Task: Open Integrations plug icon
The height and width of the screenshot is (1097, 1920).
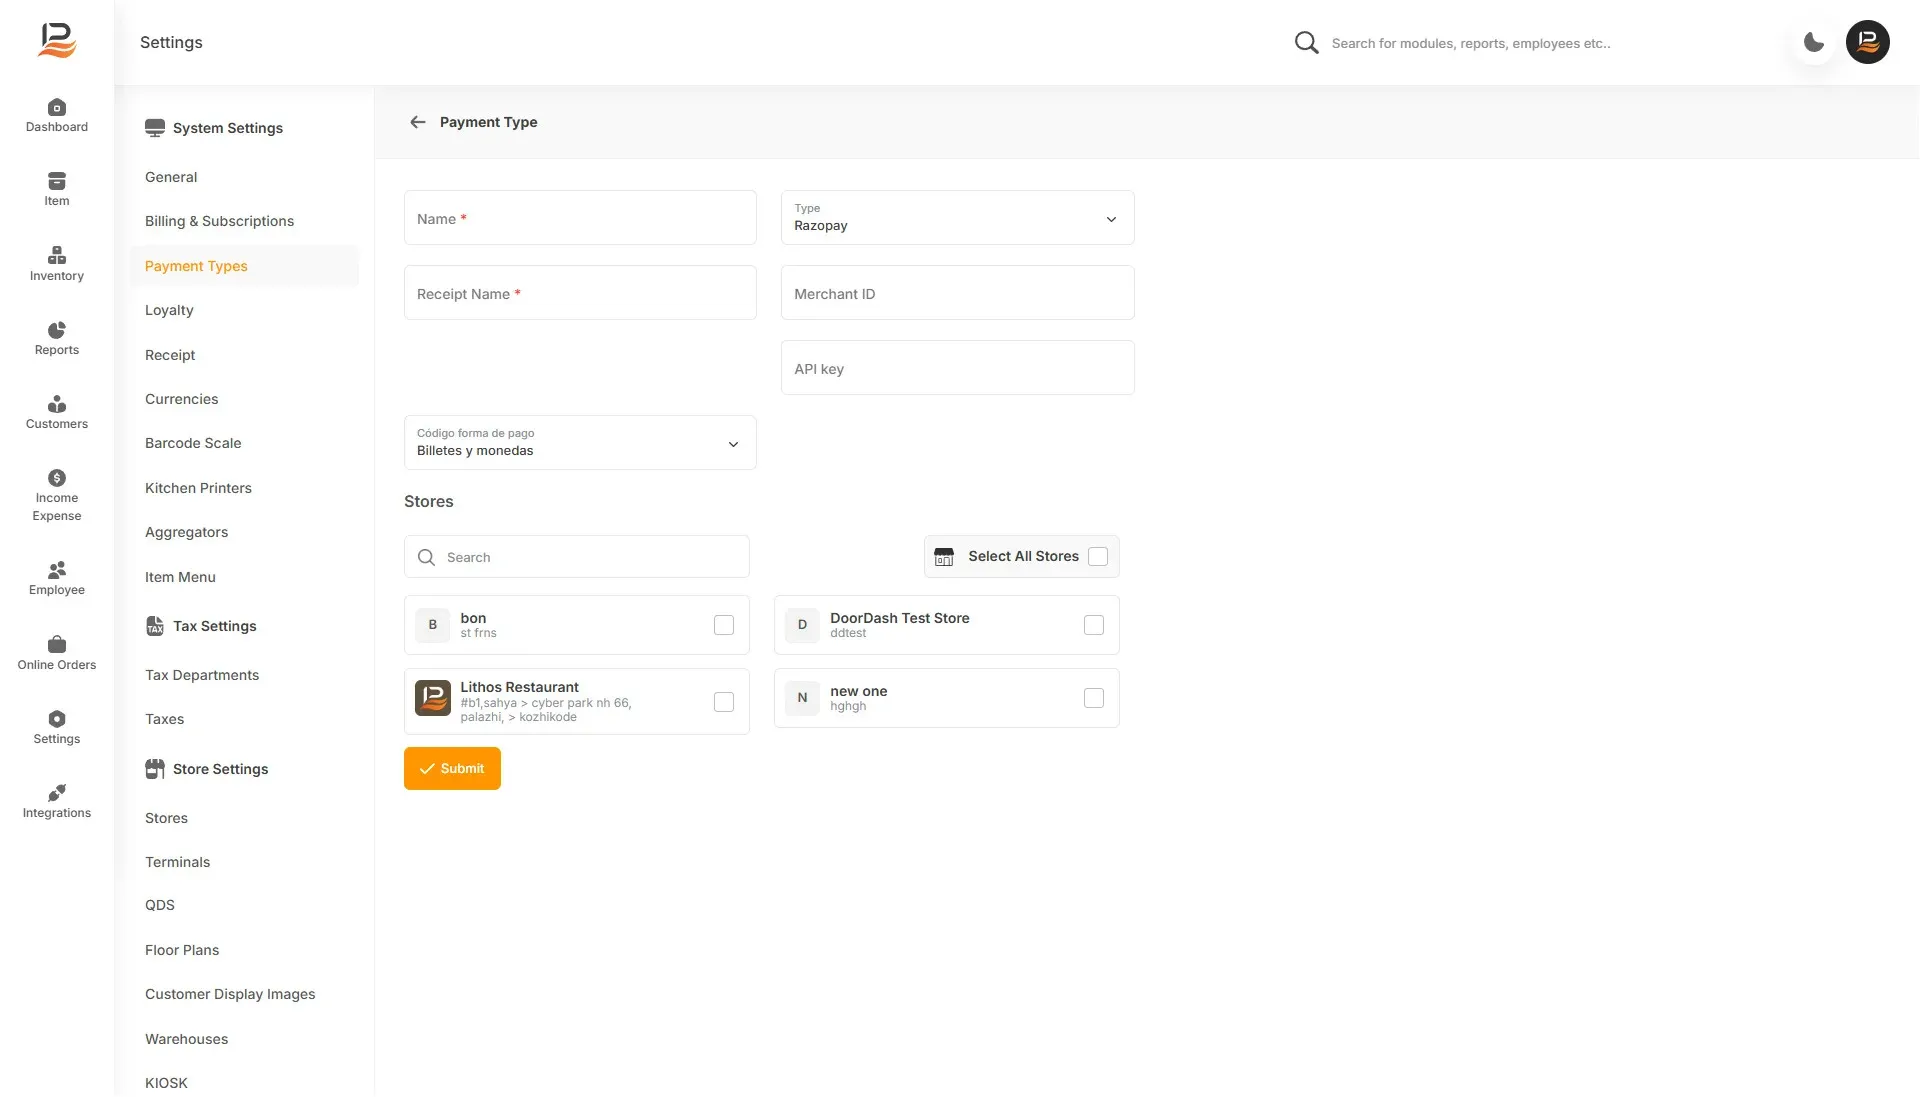Action: pyautogui.click(x=57, y=793)
